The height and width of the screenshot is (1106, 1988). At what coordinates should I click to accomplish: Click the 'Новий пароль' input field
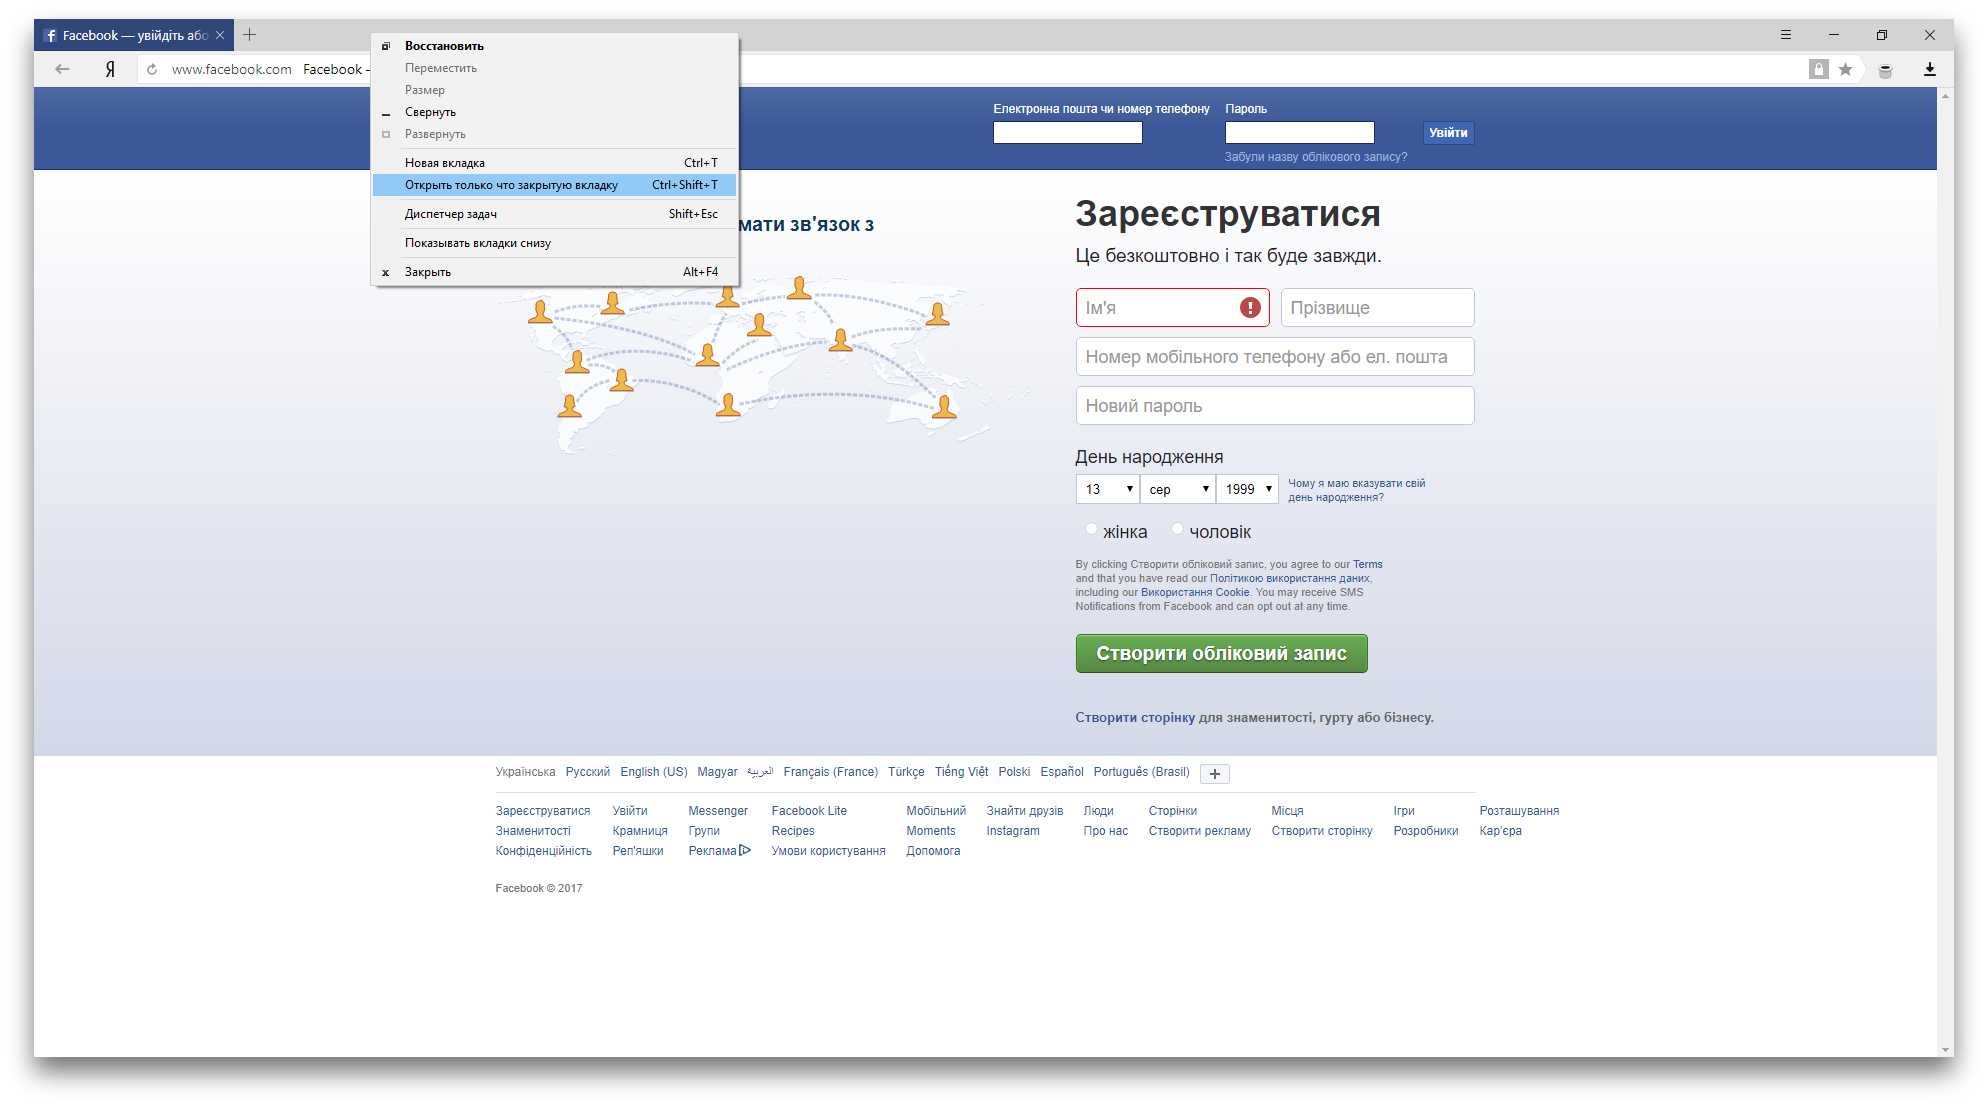click(x=1274, y=406)
